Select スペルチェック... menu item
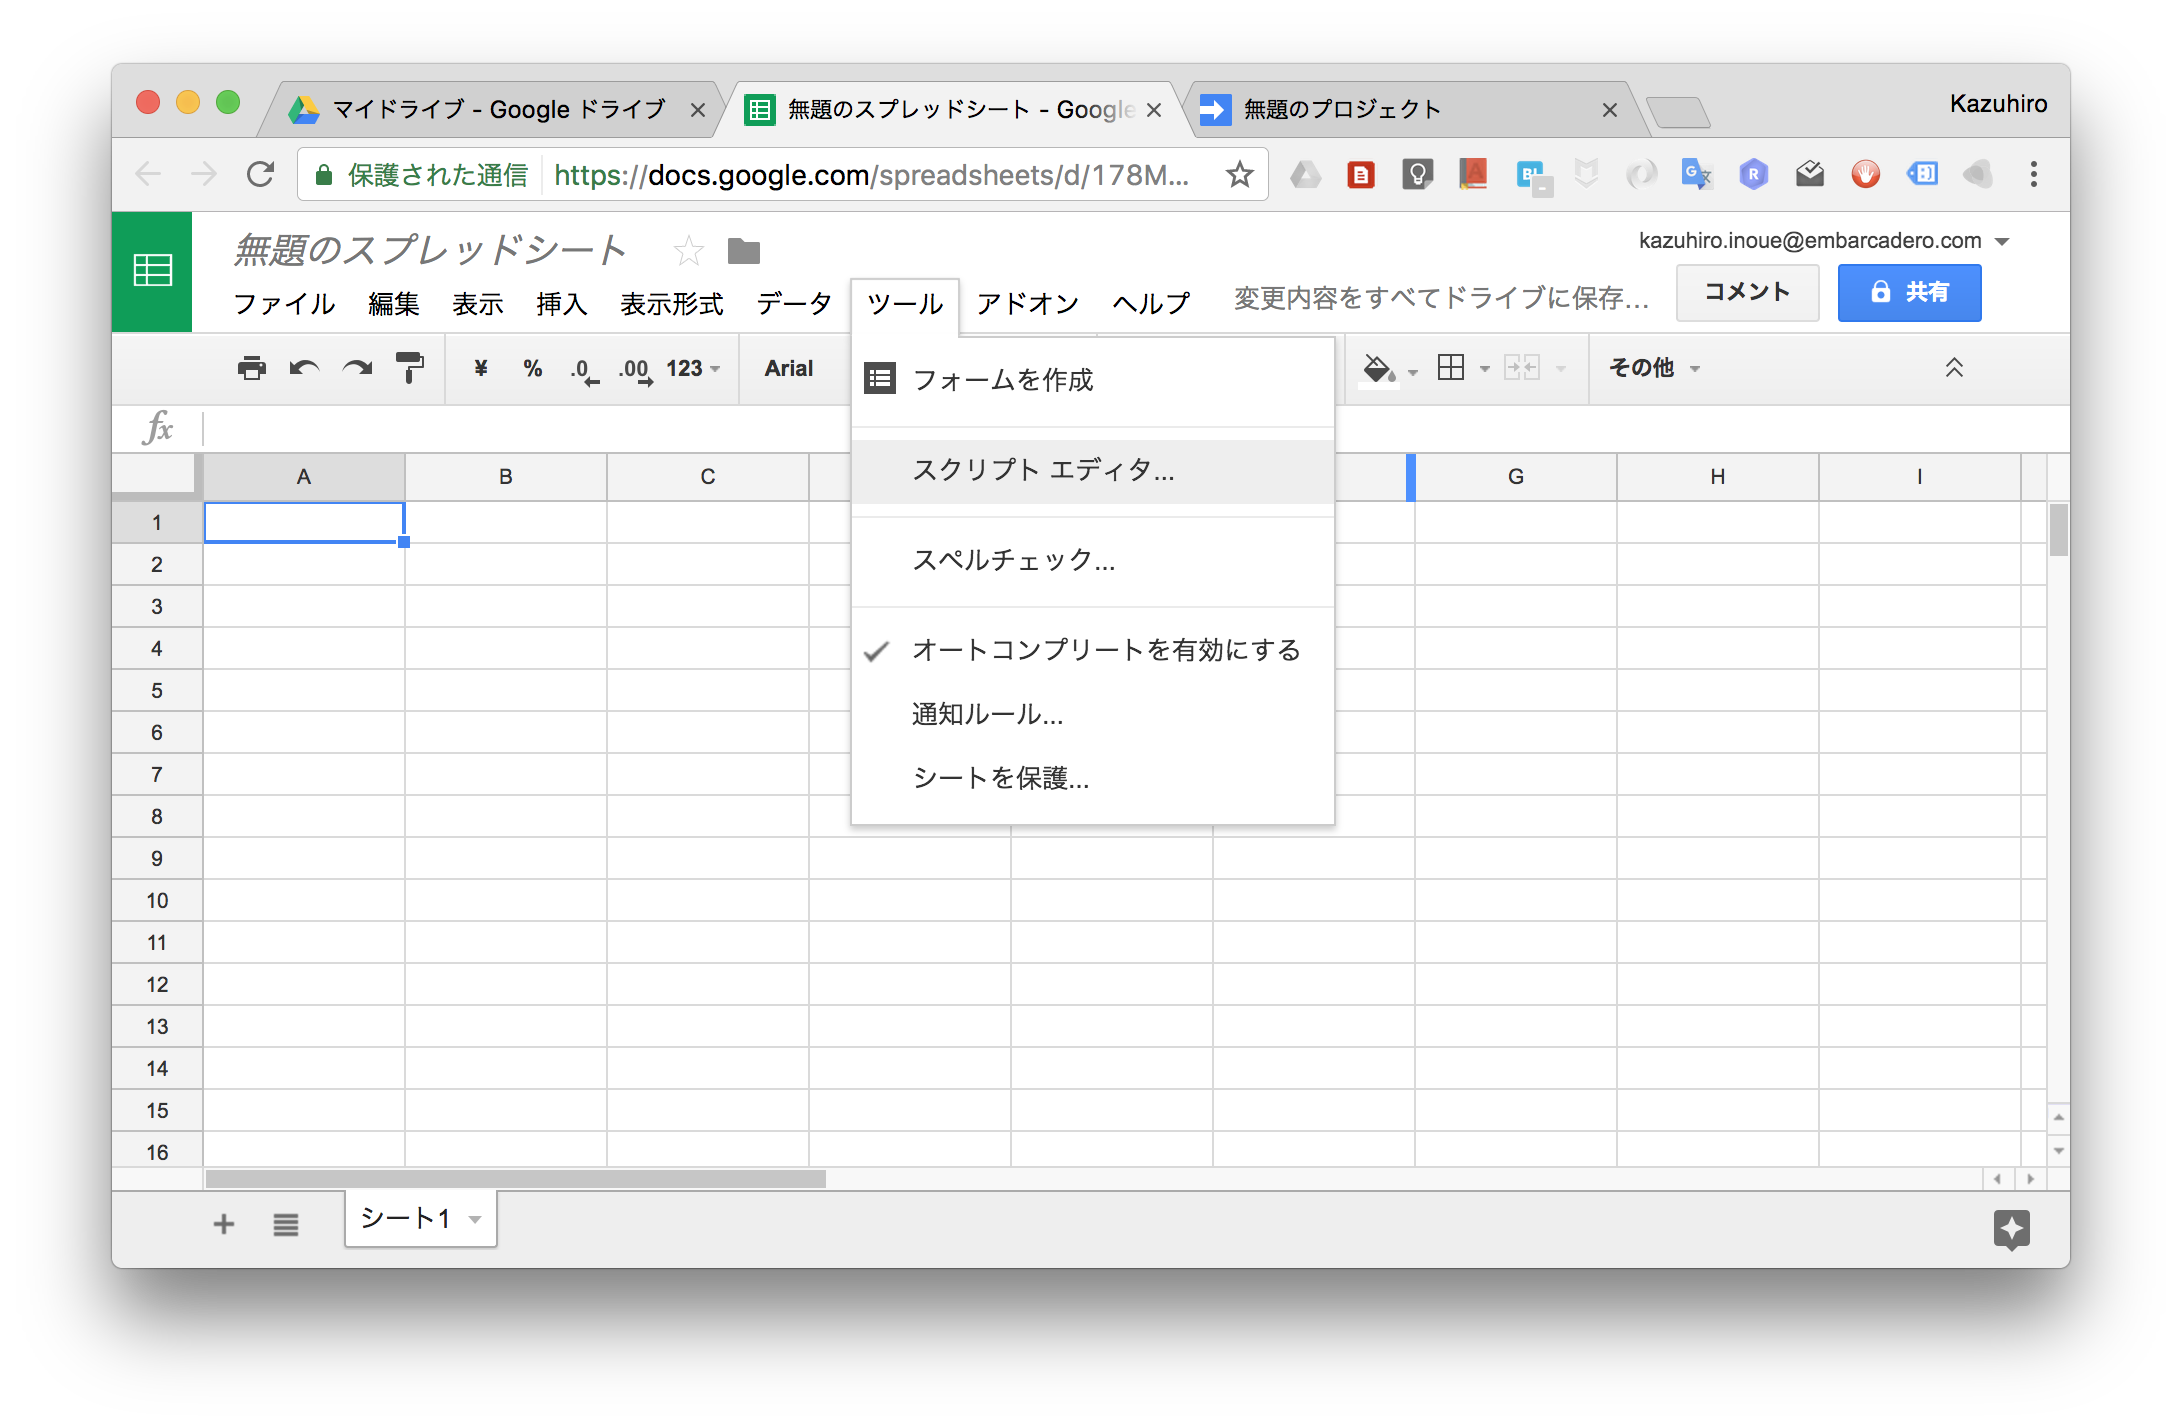This screenshot has height=1428, width=2182. [1092, 560]
